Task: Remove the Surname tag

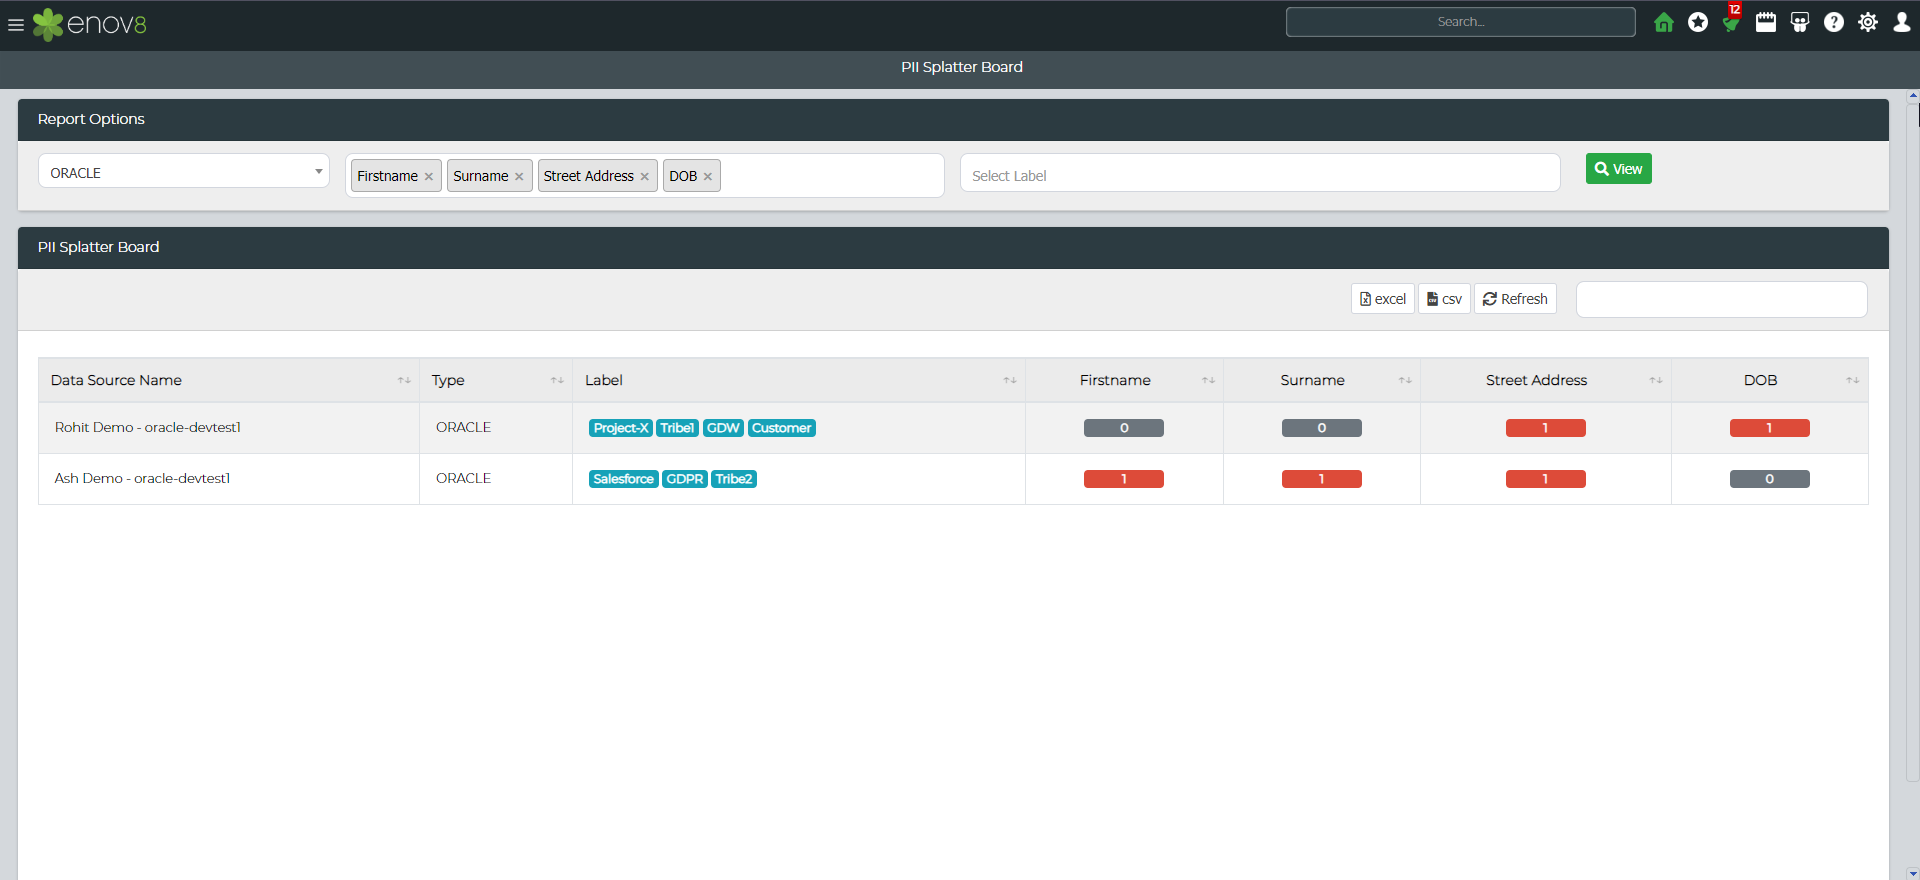Action: (519, 177)
